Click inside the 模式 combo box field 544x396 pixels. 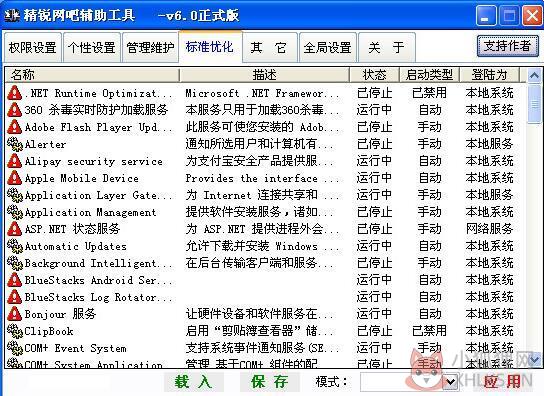(x=402, y=382)
